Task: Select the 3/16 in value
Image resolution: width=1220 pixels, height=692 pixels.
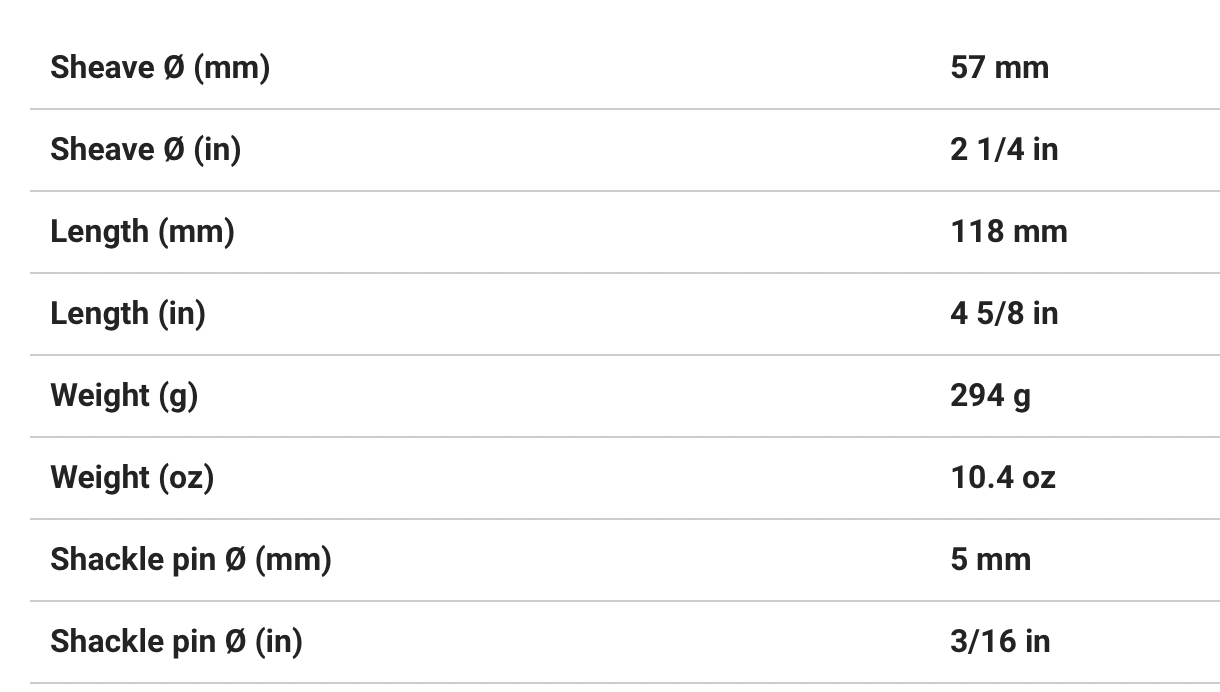Action: [1000, 641]
